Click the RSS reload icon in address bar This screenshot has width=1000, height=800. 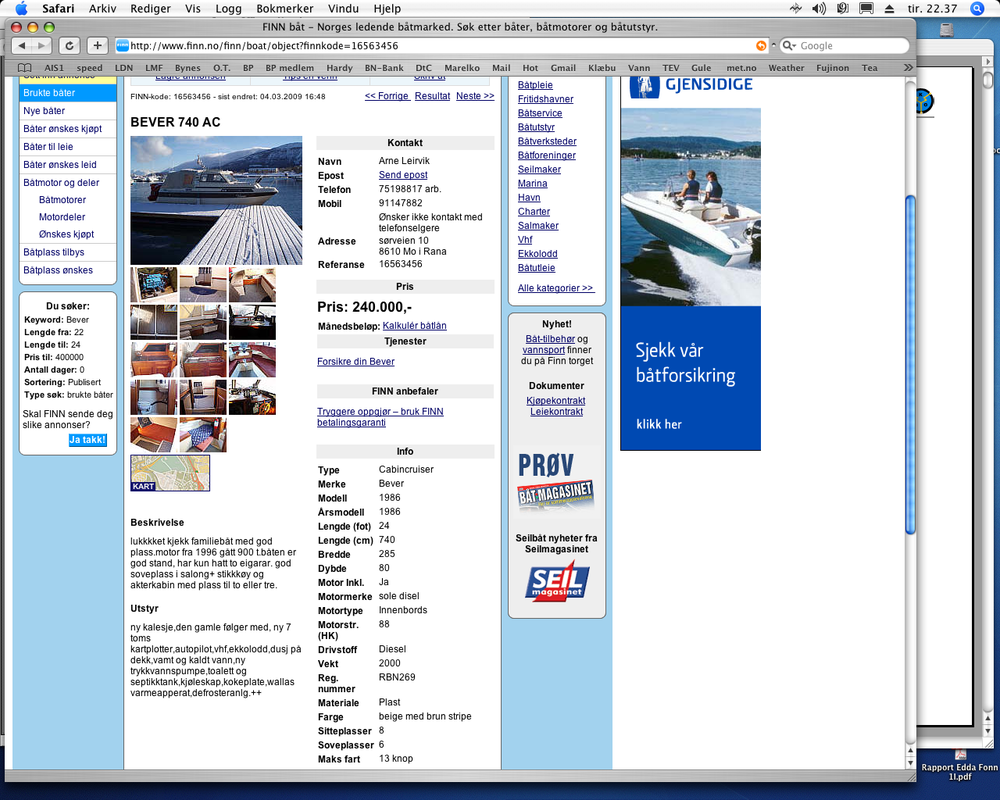(x=761, y=46)
